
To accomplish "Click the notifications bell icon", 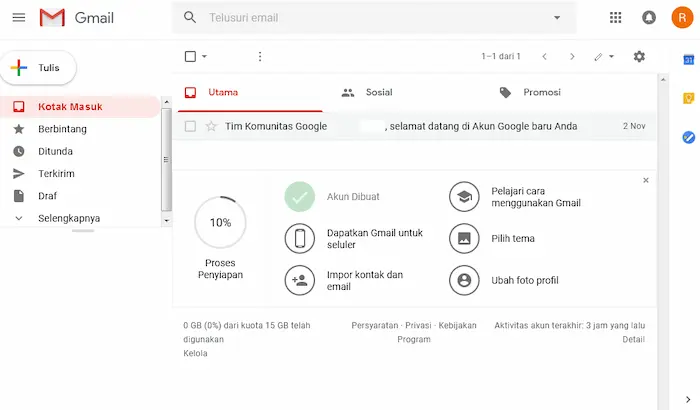I will [649, 18].
